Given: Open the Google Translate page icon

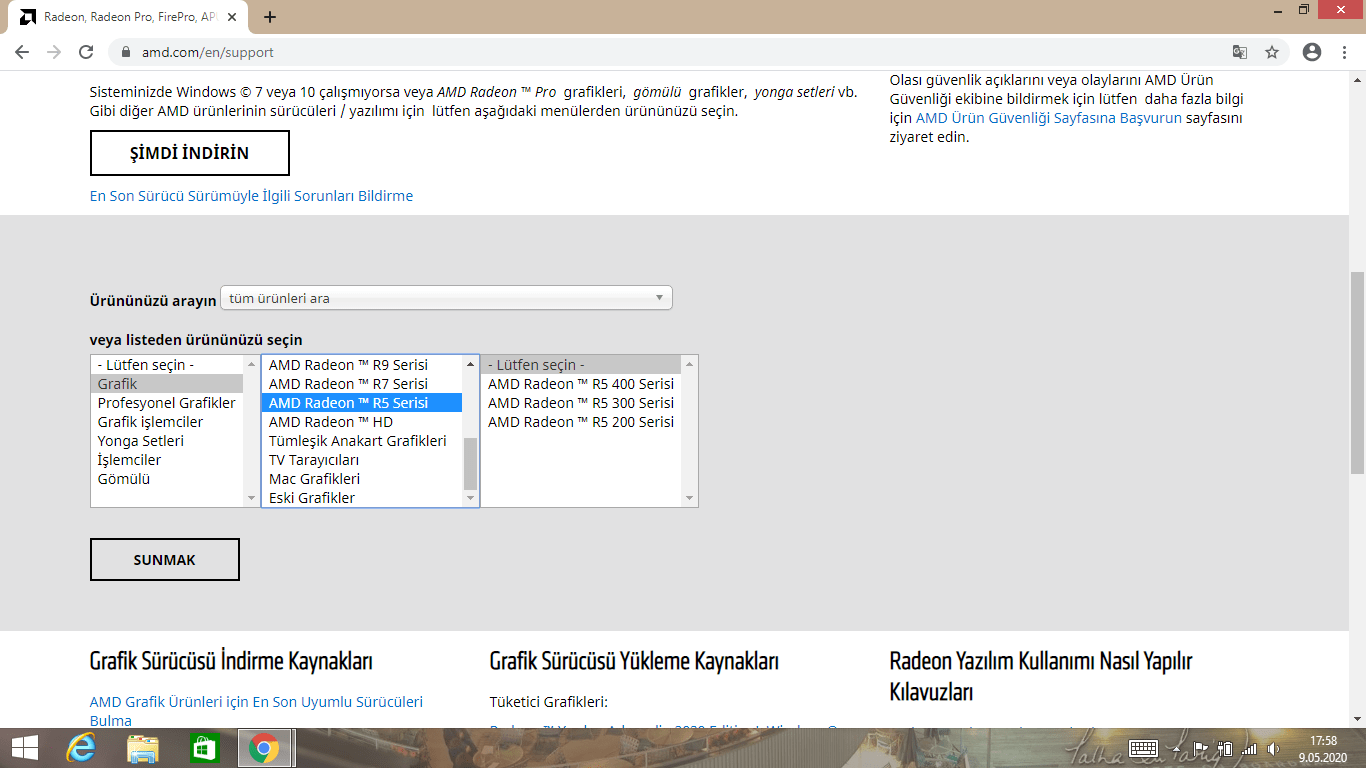Looking at the screenshot, I should pyautogui.click(x=1240, y=52).
